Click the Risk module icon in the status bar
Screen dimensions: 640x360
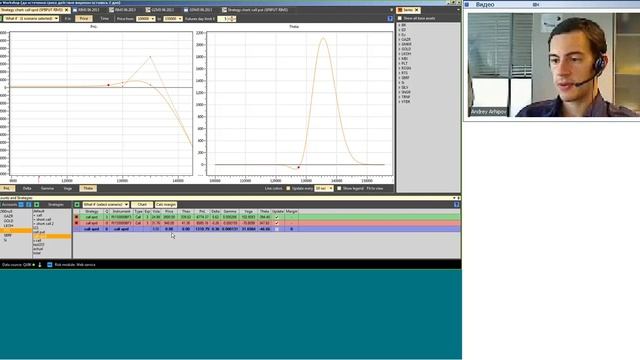(x=49, y=265)
